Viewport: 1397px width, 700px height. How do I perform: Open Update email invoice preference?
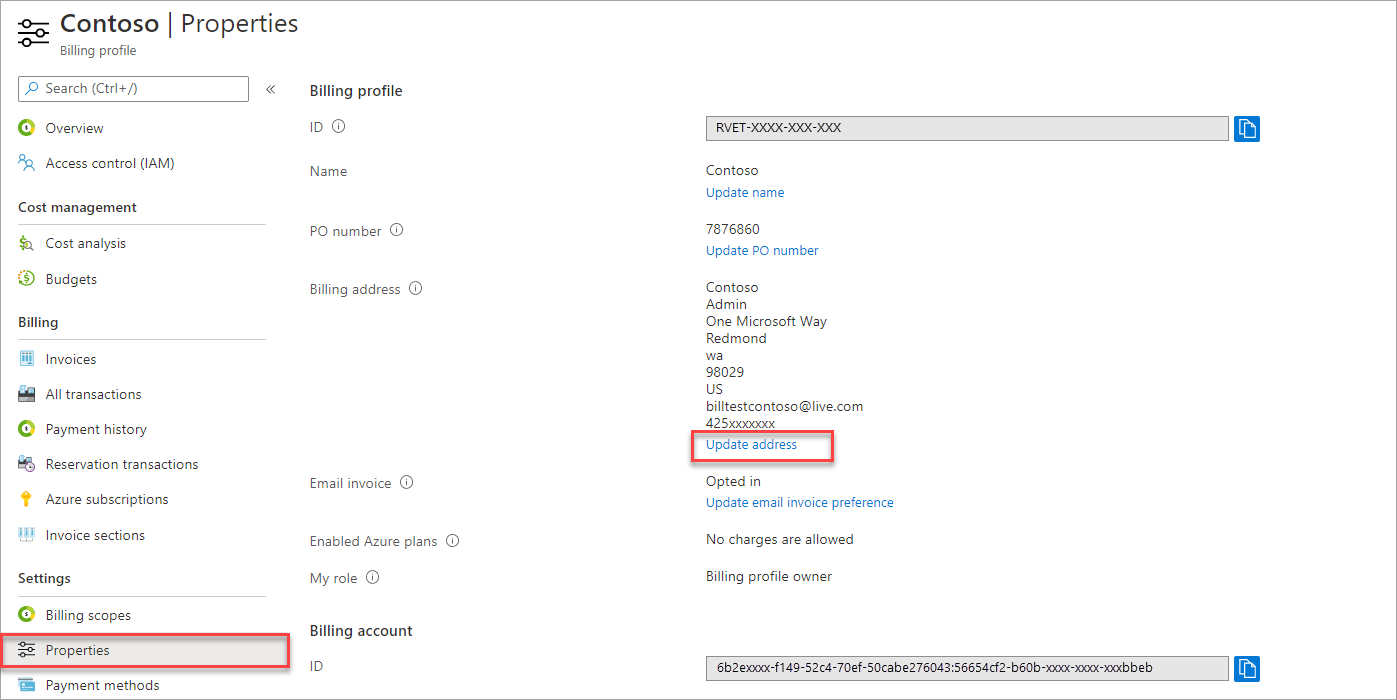(x=799, y=502)
